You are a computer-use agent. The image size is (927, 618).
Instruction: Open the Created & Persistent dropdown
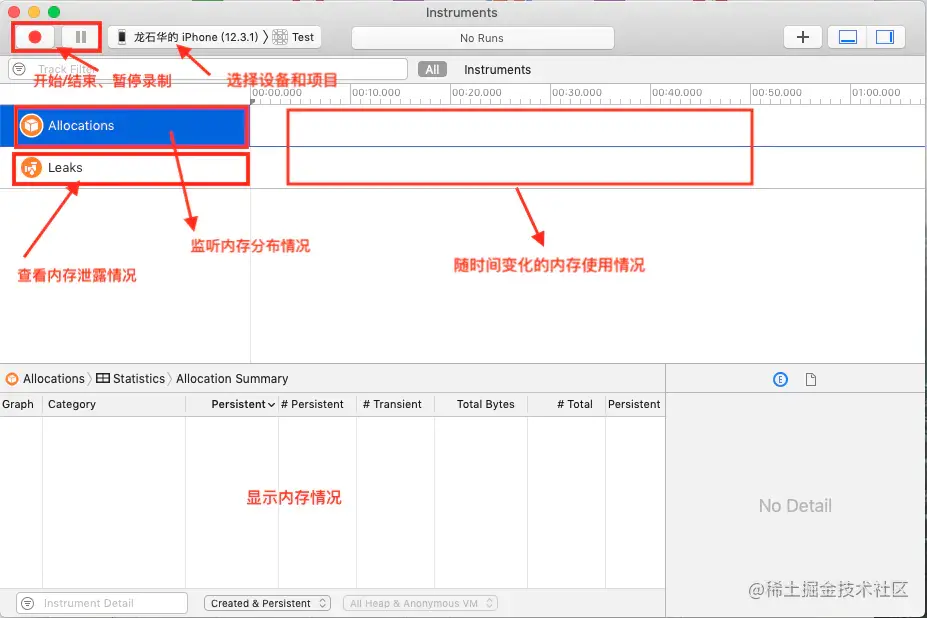click(267, 603)
